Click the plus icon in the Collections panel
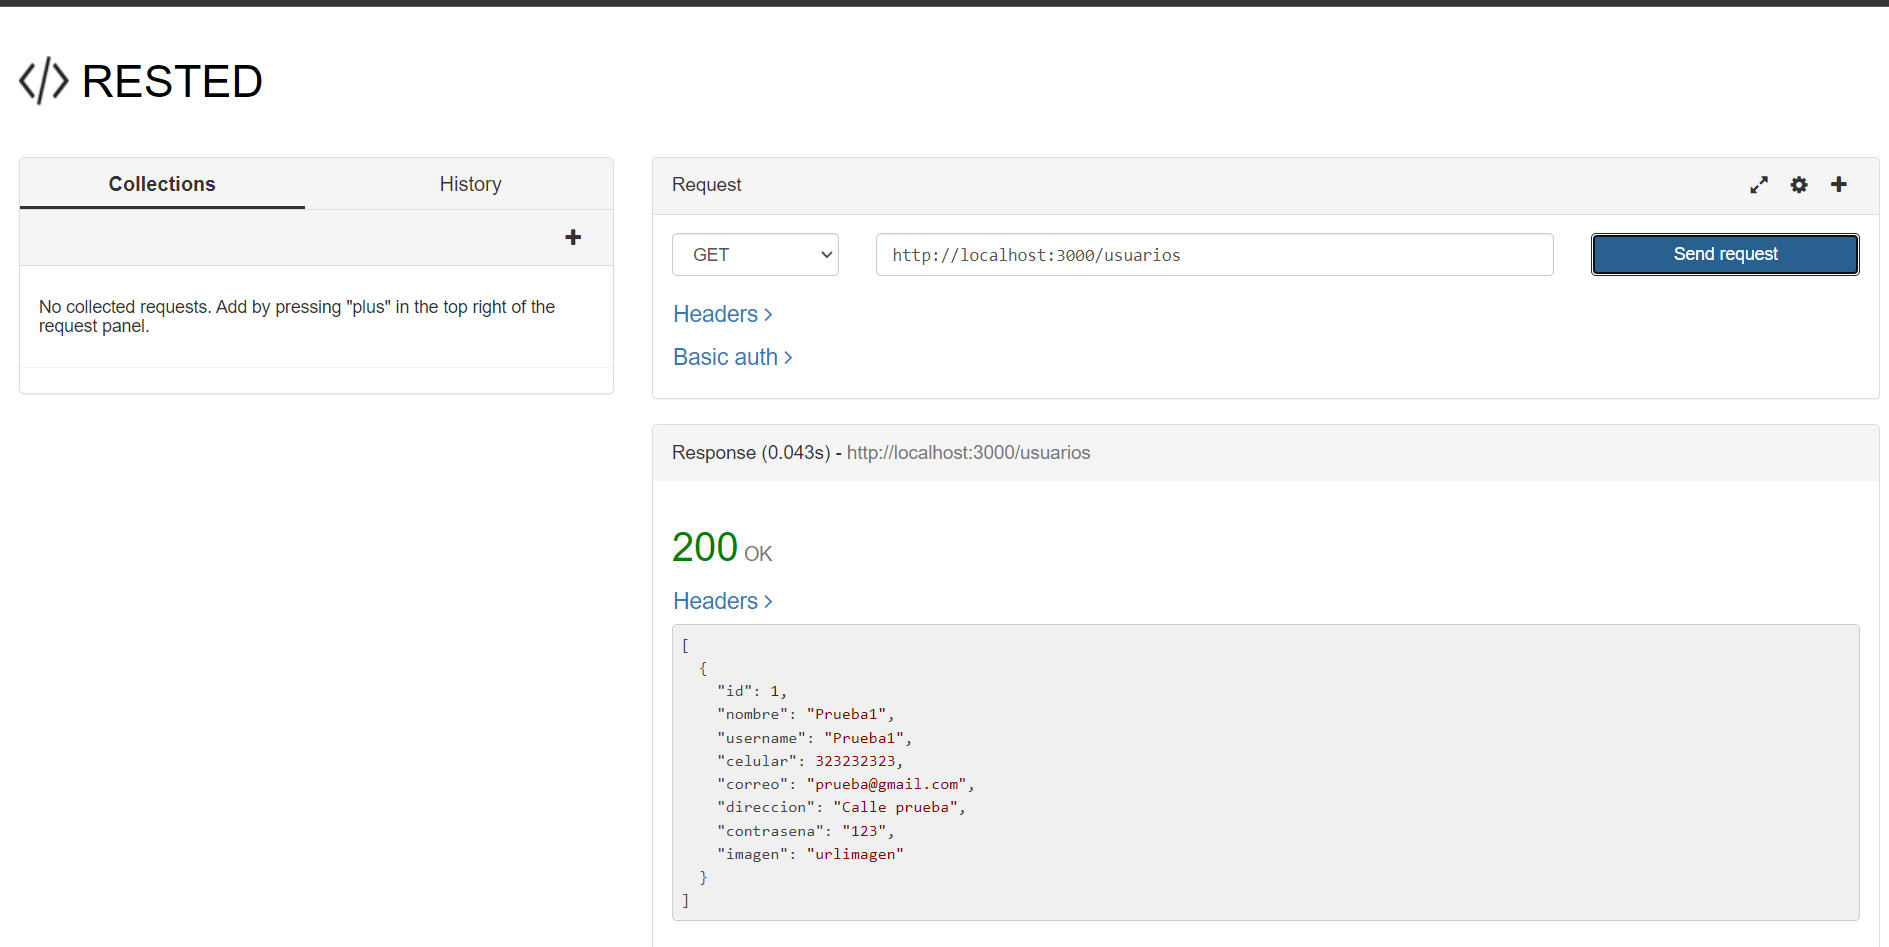The width and height of the screenshot is (1889, 947). [x=573, y=237]
